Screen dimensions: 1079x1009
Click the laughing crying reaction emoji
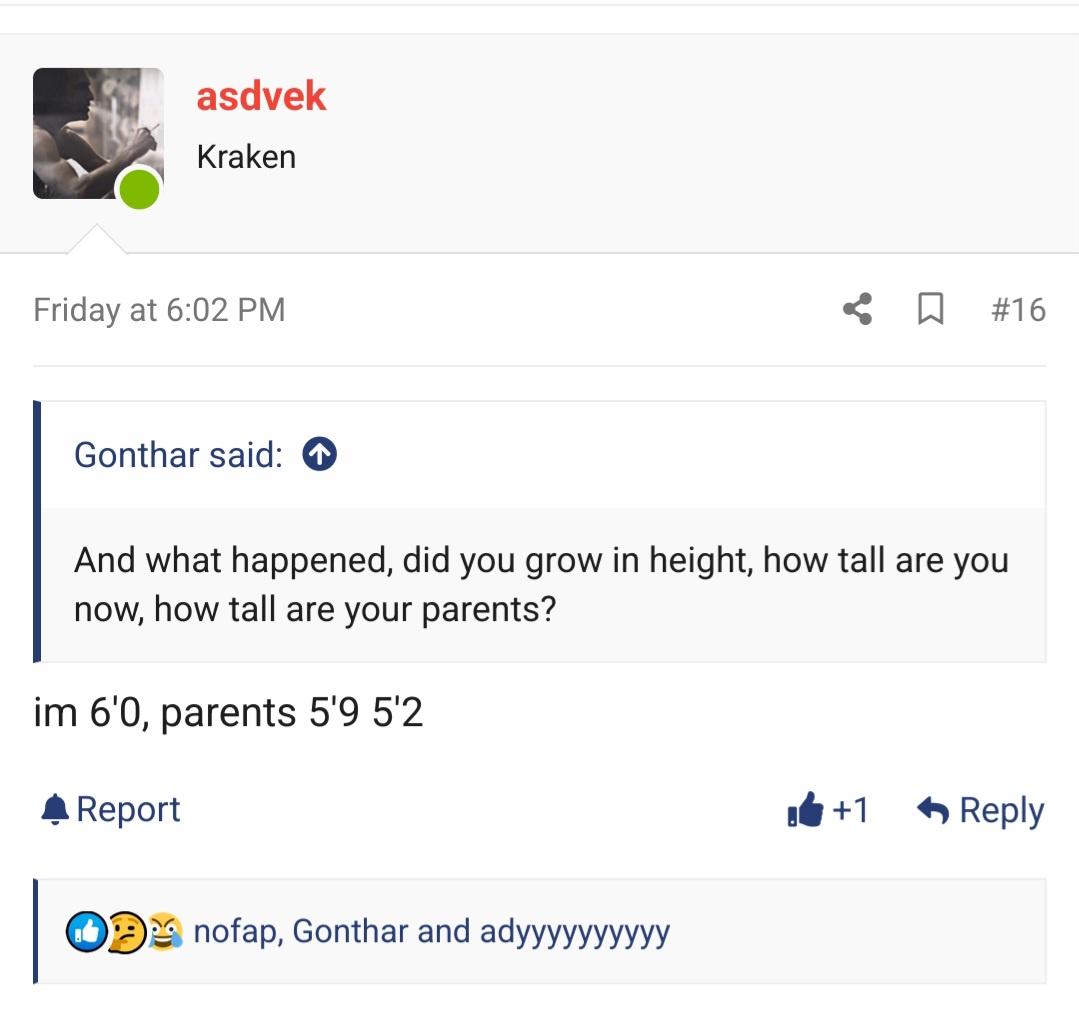click(164, 932)
